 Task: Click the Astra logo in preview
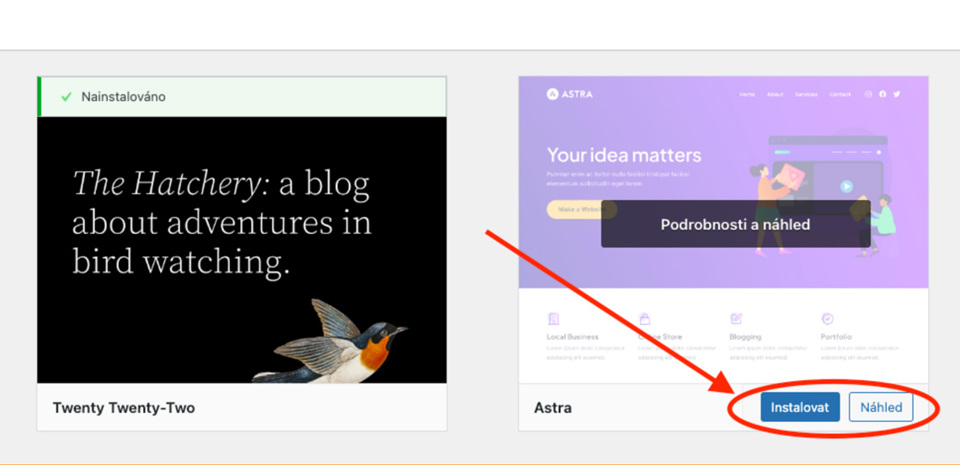[x=569, y=94]
